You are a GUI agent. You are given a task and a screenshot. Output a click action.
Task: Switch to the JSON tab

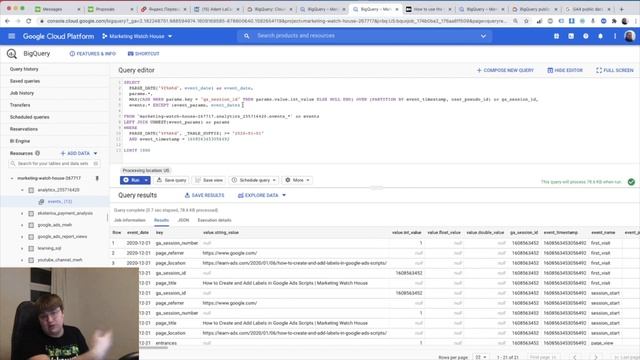[183, 220]
